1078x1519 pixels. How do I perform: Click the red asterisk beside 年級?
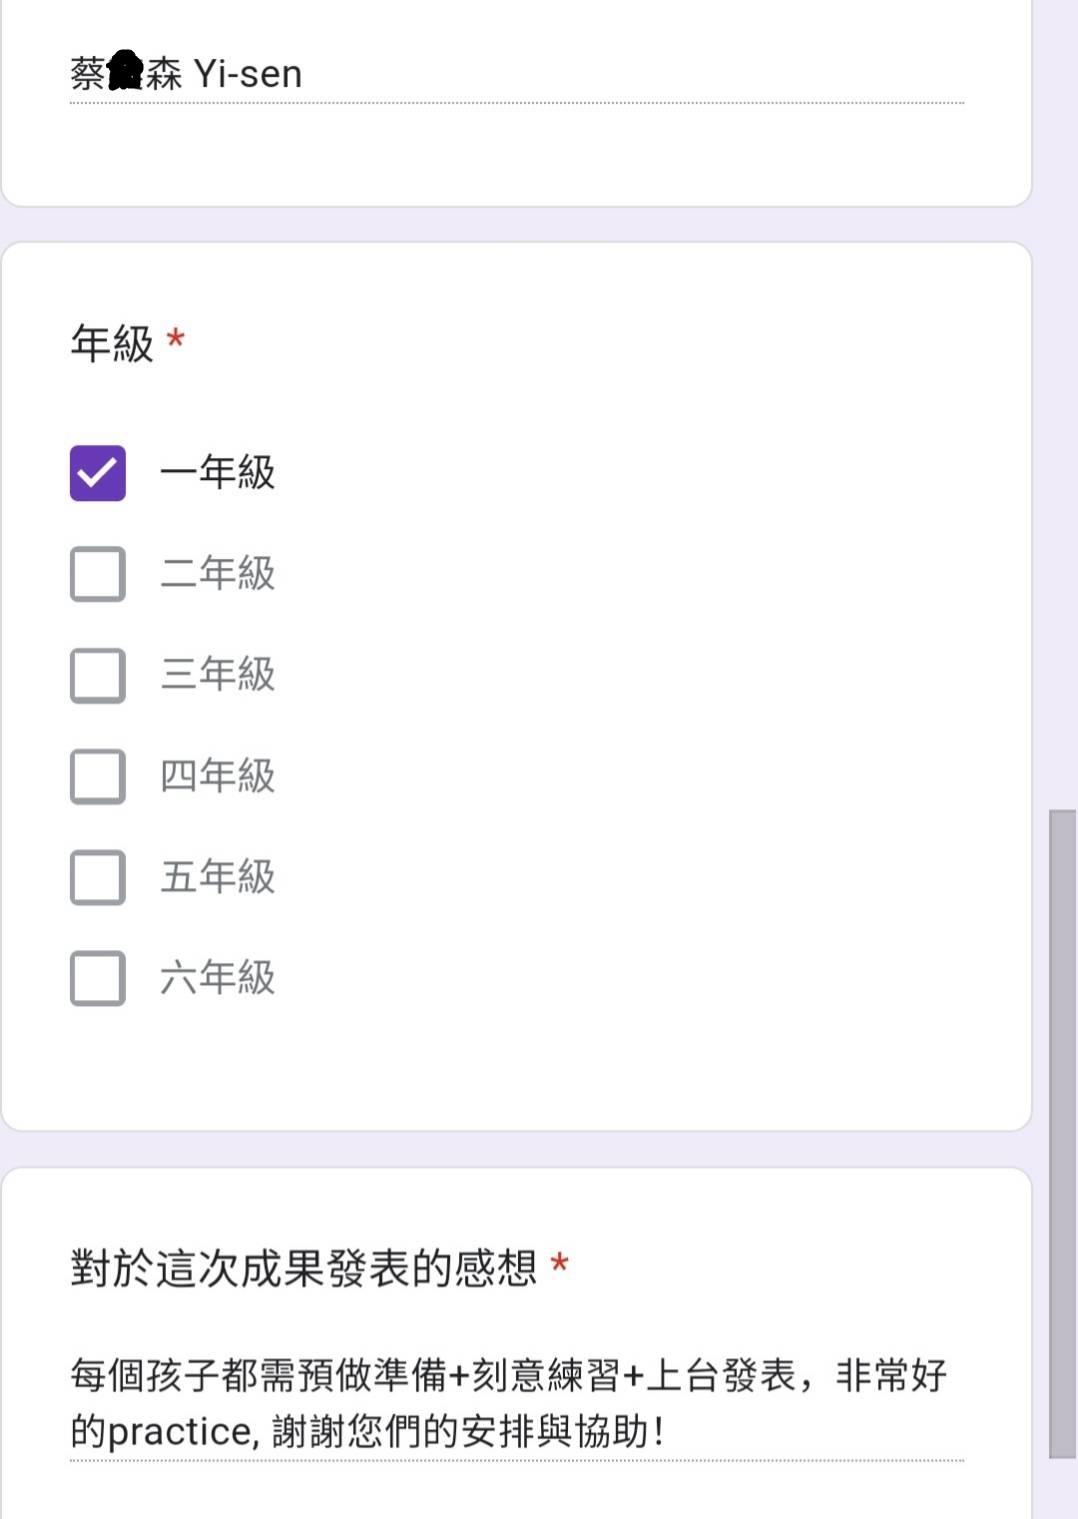[x=176, y=339]
